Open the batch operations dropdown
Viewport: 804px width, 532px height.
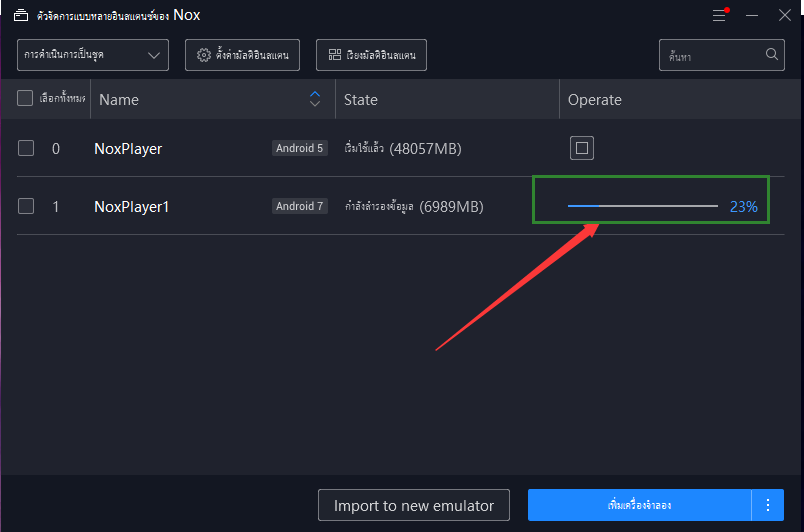click(92, 55)
